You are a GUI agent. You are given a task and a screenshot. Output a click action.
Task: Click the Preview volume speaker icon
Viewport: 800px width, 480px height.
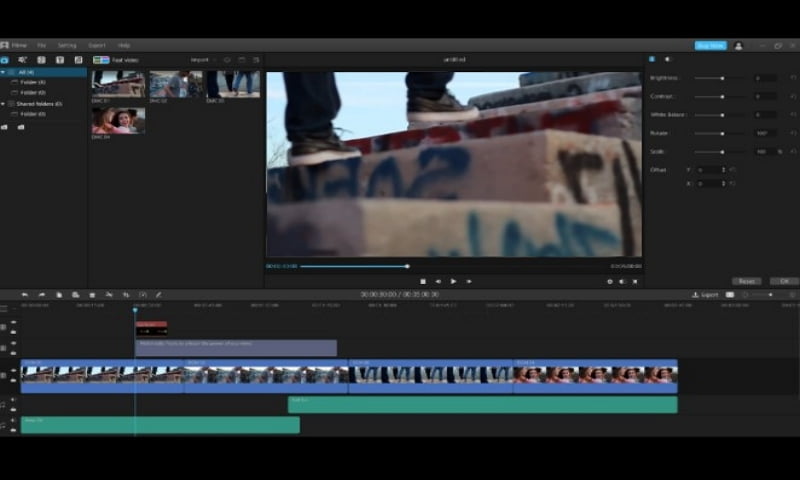pos(622,282)
